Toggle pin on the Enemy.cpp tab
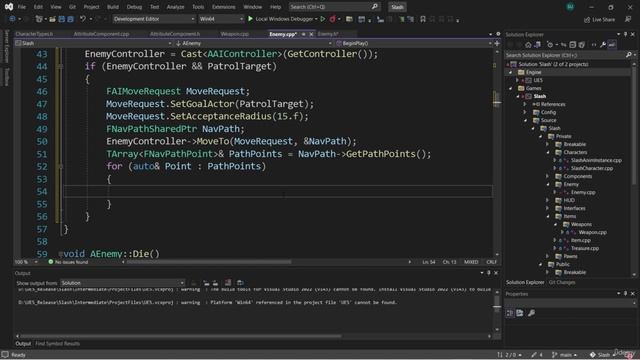Viewport: 640px width, 360px height. [x=303, y=34]
